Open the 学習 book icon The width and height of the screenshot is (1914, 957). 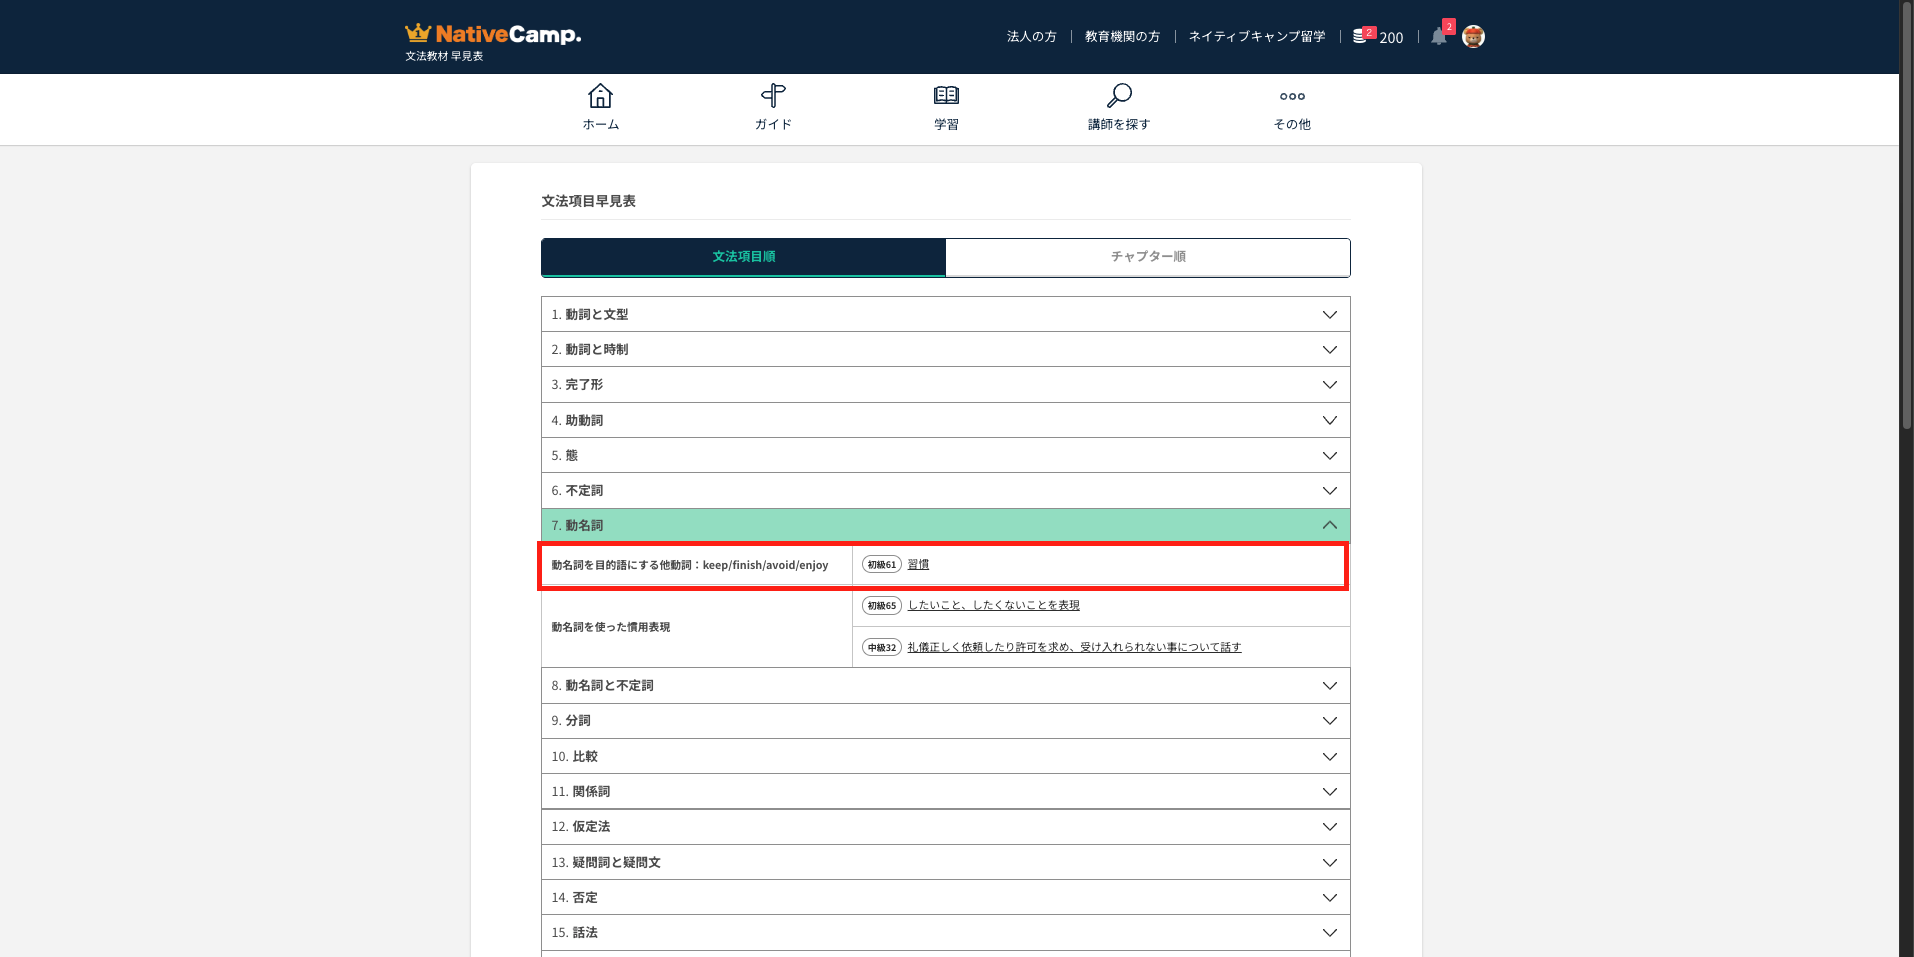pos(946,96)
